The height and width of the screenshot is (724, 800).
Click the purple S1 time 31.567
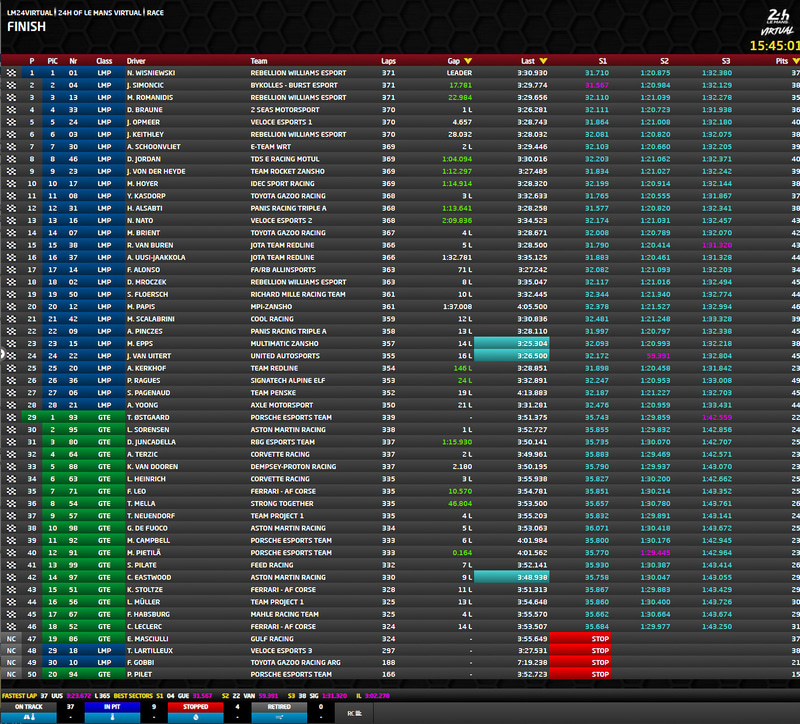[x=596, y=85]
